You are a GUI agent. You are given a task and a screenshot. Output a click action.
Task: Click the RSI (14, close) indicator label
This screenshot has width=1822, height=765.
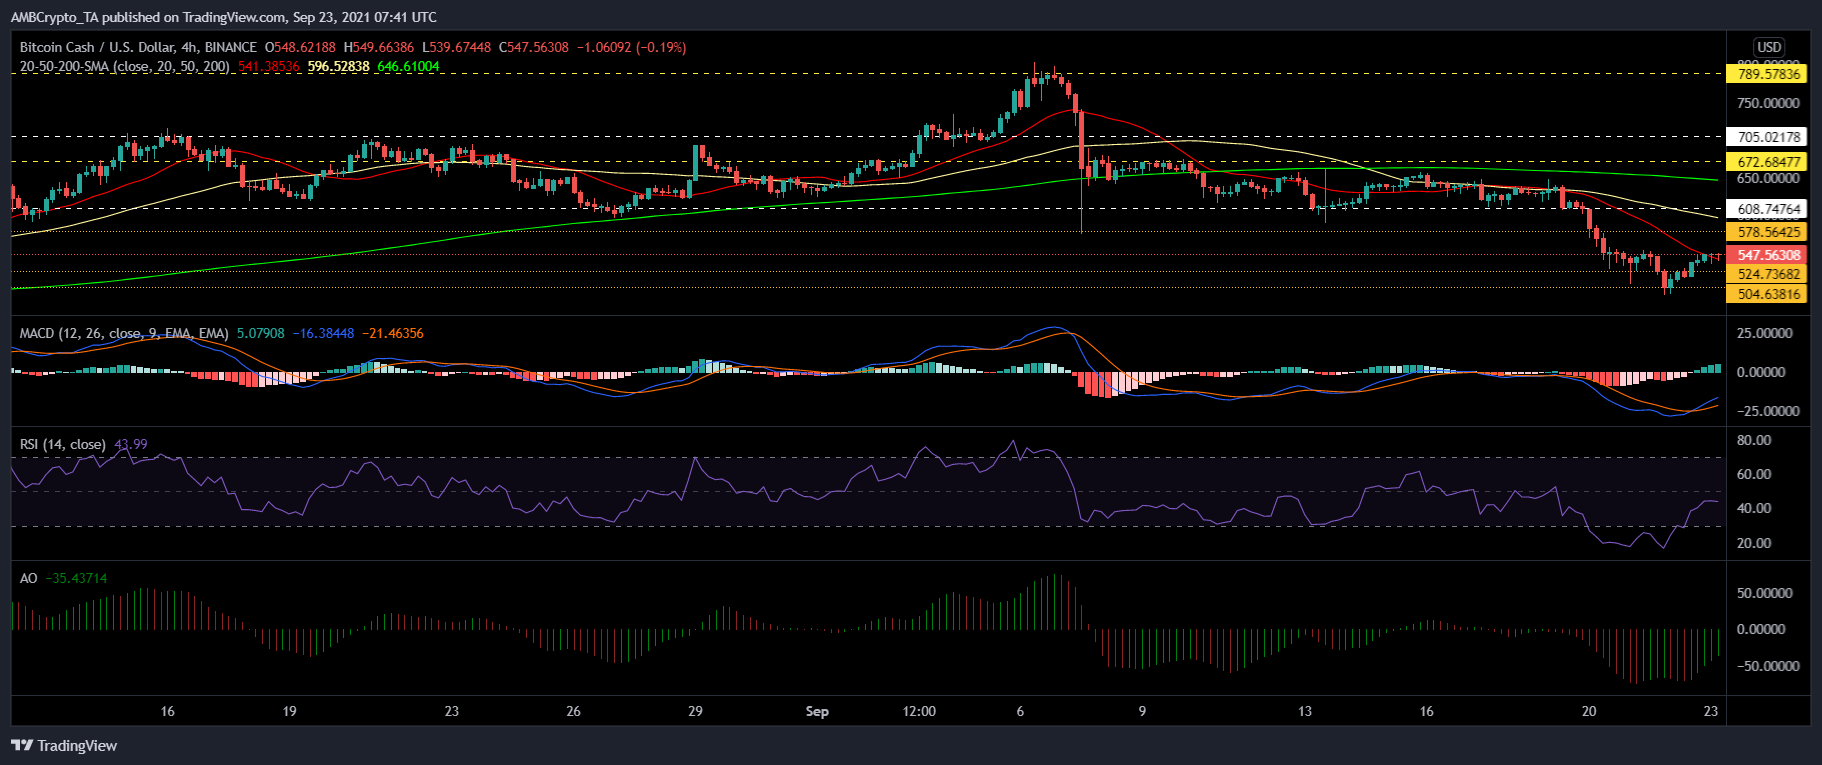coord(62,444)
